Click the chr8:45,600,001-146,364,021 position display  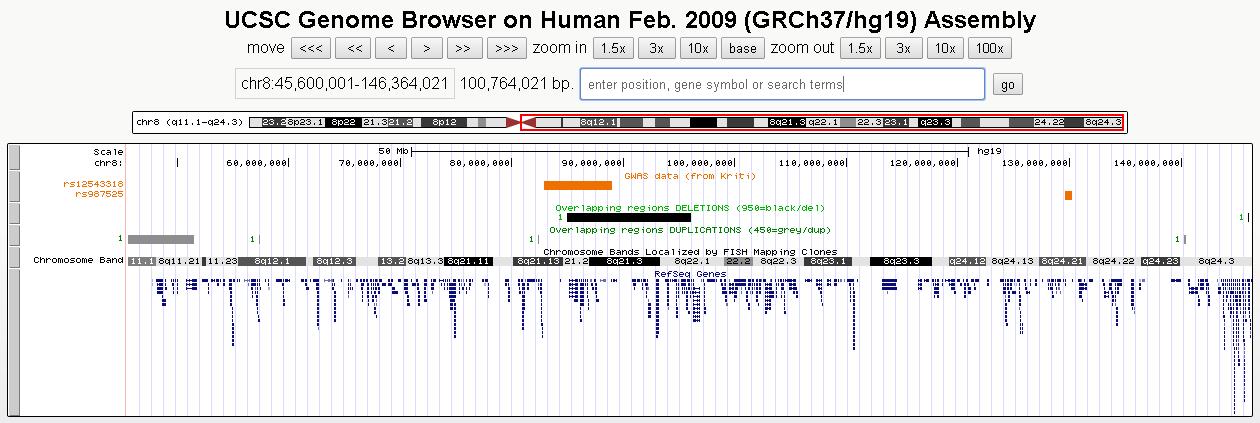click(345, 85)
